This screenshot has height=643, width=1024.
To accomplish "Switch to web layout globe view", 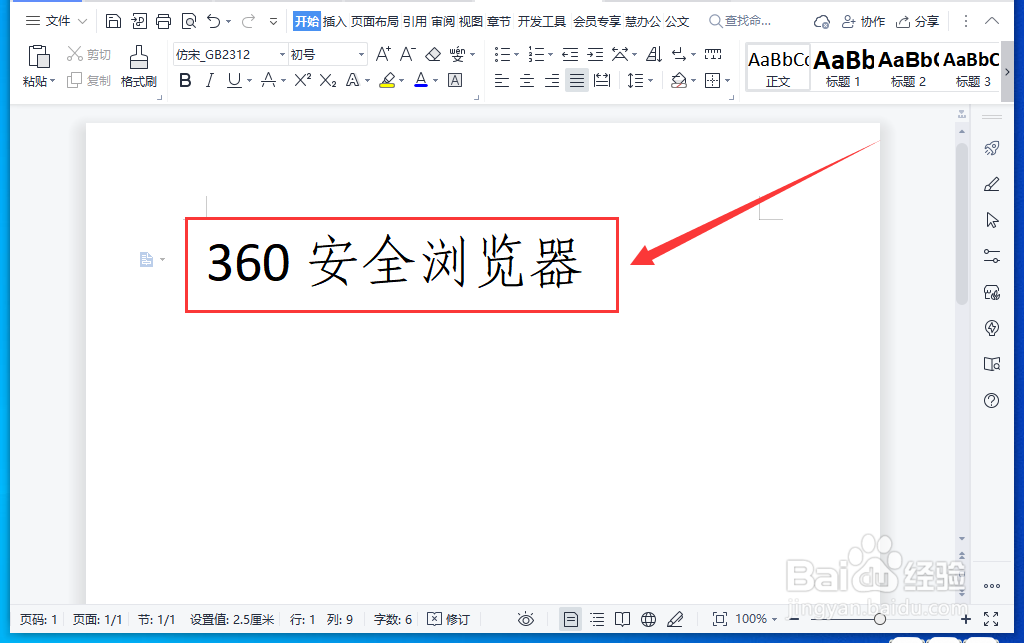I will pos(648,619).
